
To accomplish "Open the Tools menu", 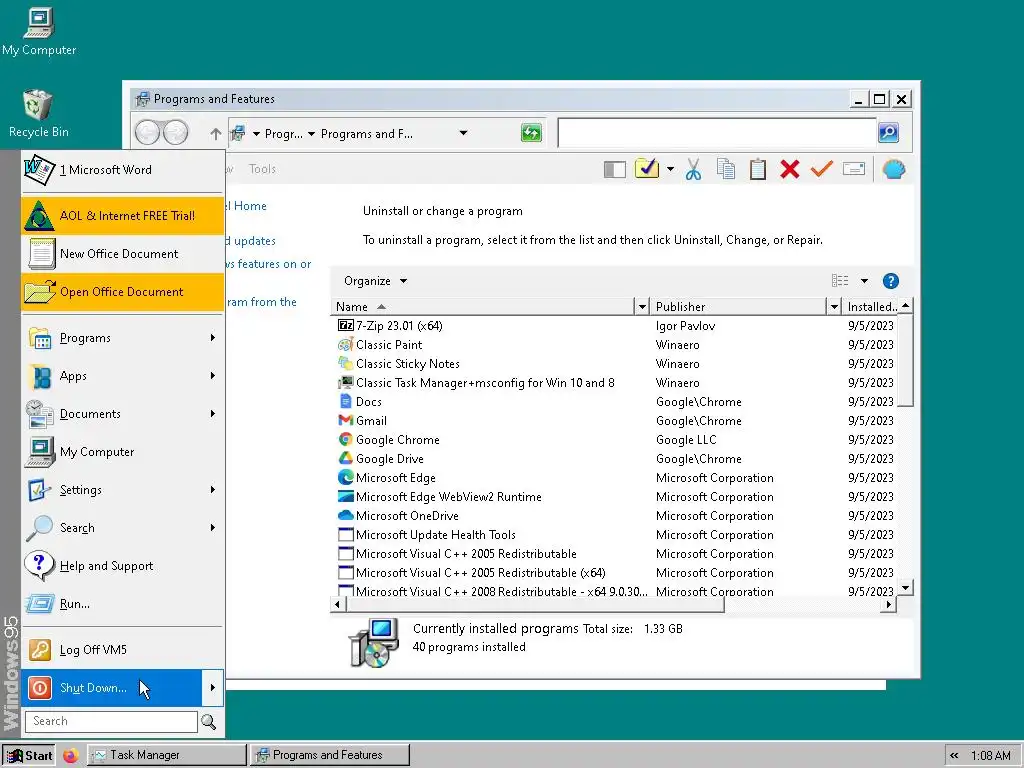I will 262,169.
